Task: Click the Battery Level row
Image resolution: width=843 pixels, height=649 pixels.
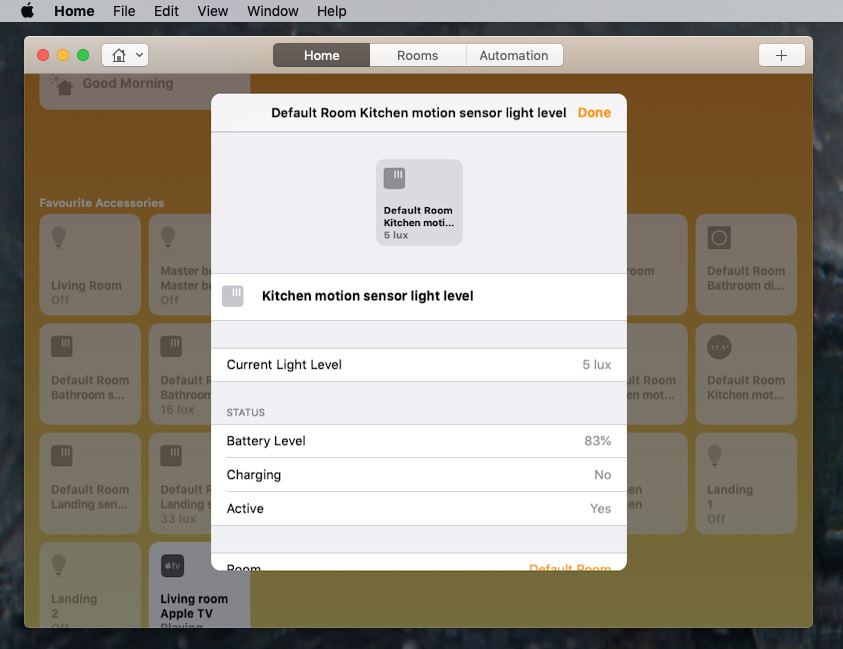Action: tap(419, 441)
